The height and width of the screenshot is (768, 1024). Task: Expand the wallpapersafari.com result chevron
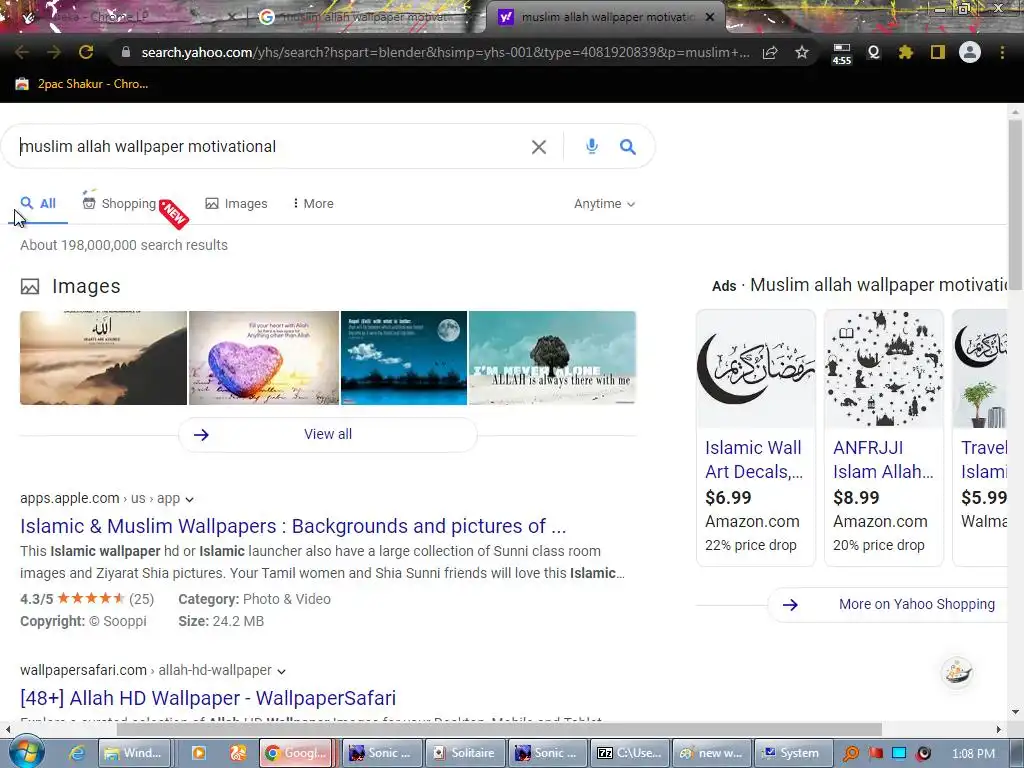coord(281,671)
